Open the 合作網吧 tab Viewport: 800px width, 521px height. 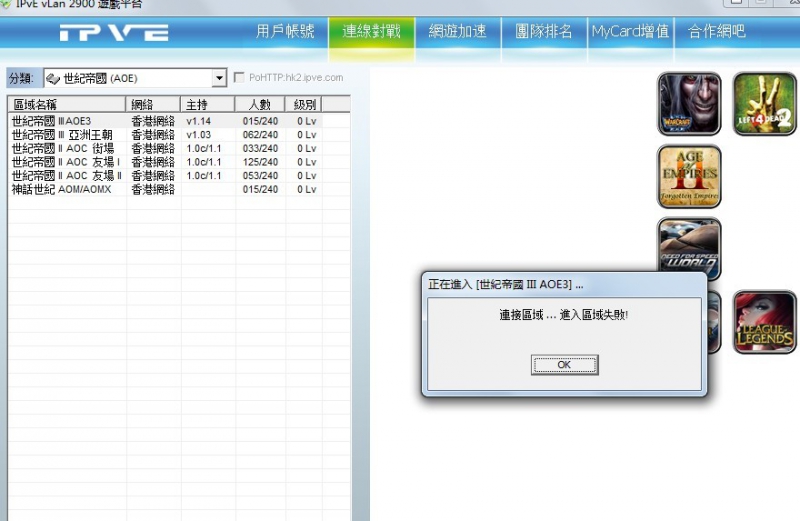(x=716, y=32)
